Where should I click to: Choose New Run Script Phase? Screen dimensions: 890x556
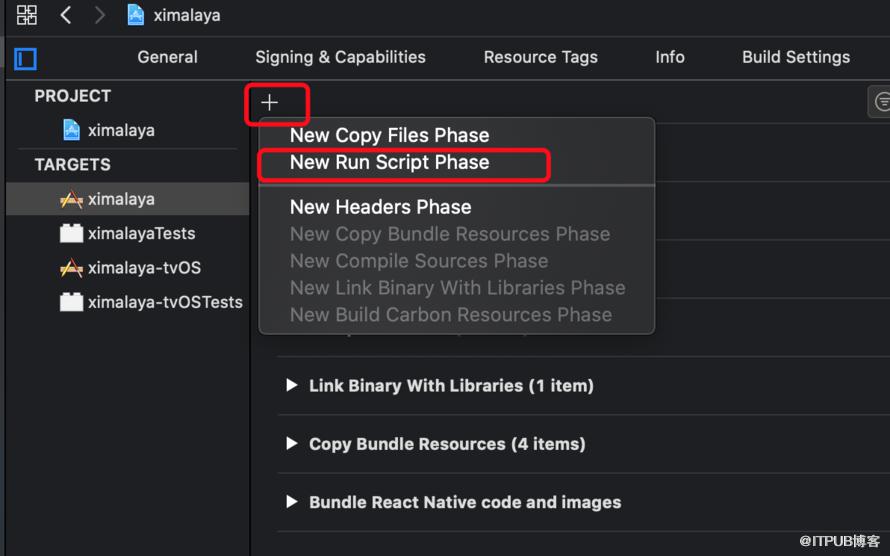coord(389,162)
